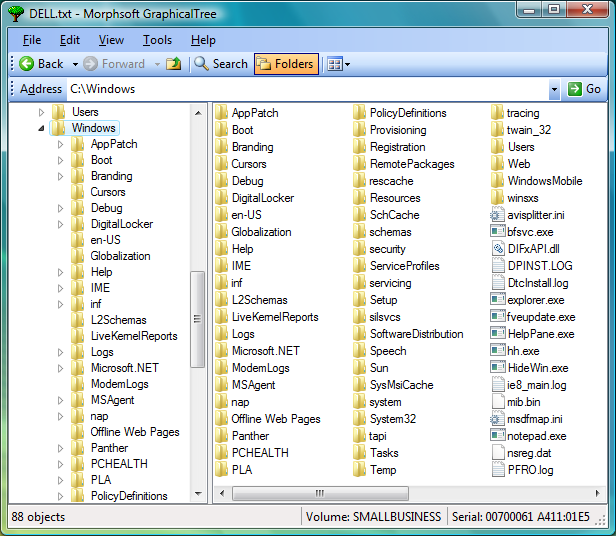This screenshot has height=536, width=616.
Task: Open the Views icon button
Action: pos(335,64)
